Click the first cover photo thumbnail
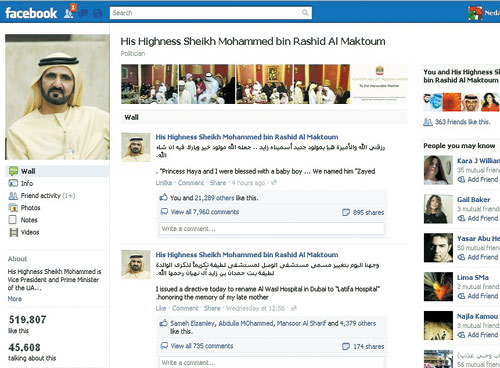 (x=149, y=84)
